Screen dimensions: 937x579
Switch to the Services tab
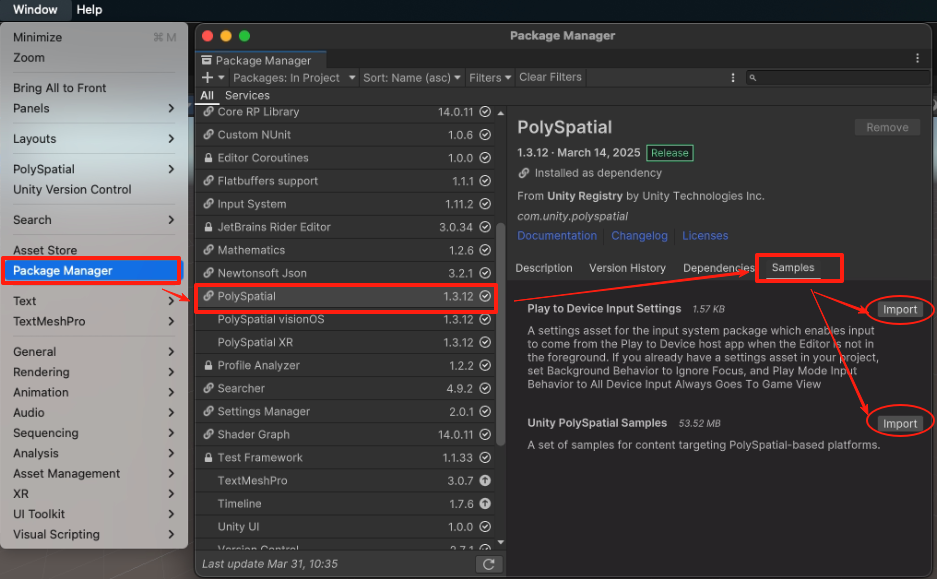click(247, 96)
